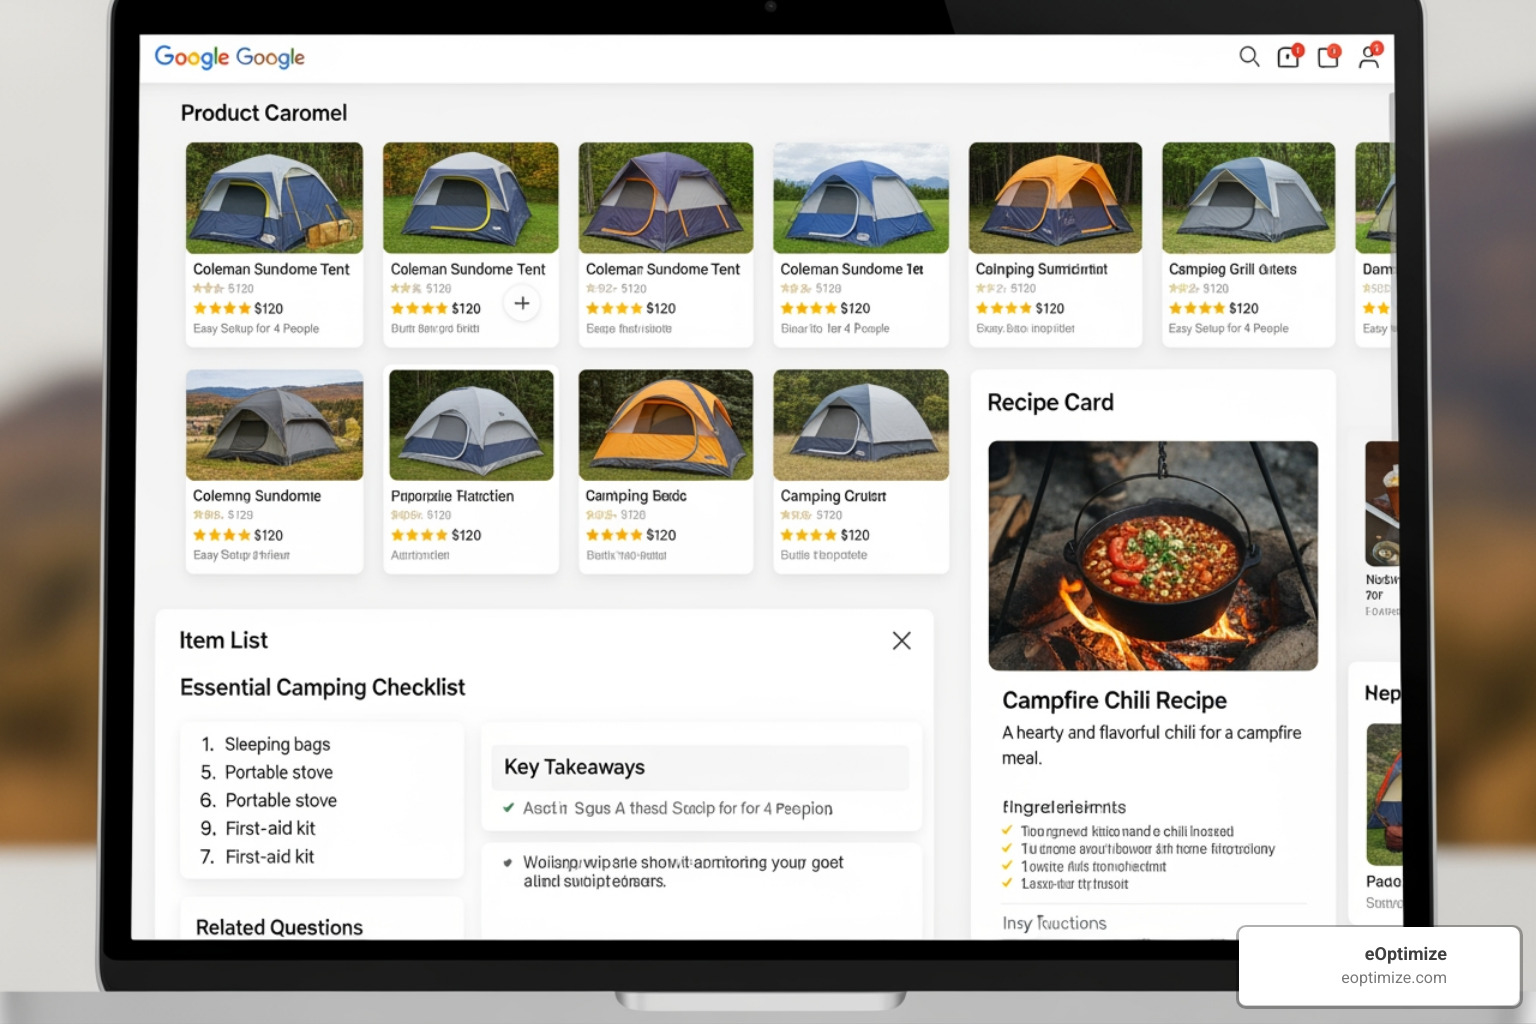Image resolution: width=1536 pixels, height=1024 pixels.
Task: Click the plus icon on the Coleman Sundome Tent card
Action: coord(522,303)
